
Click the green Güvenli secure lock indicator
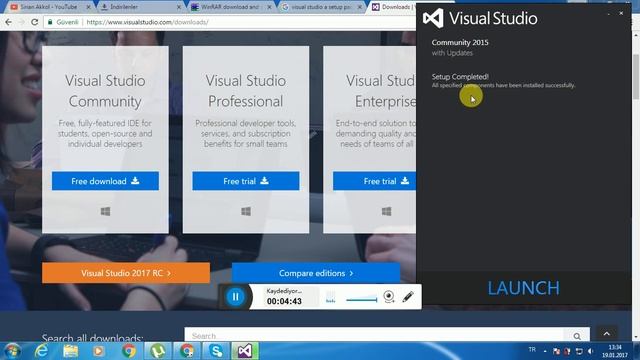pos(63,22)
